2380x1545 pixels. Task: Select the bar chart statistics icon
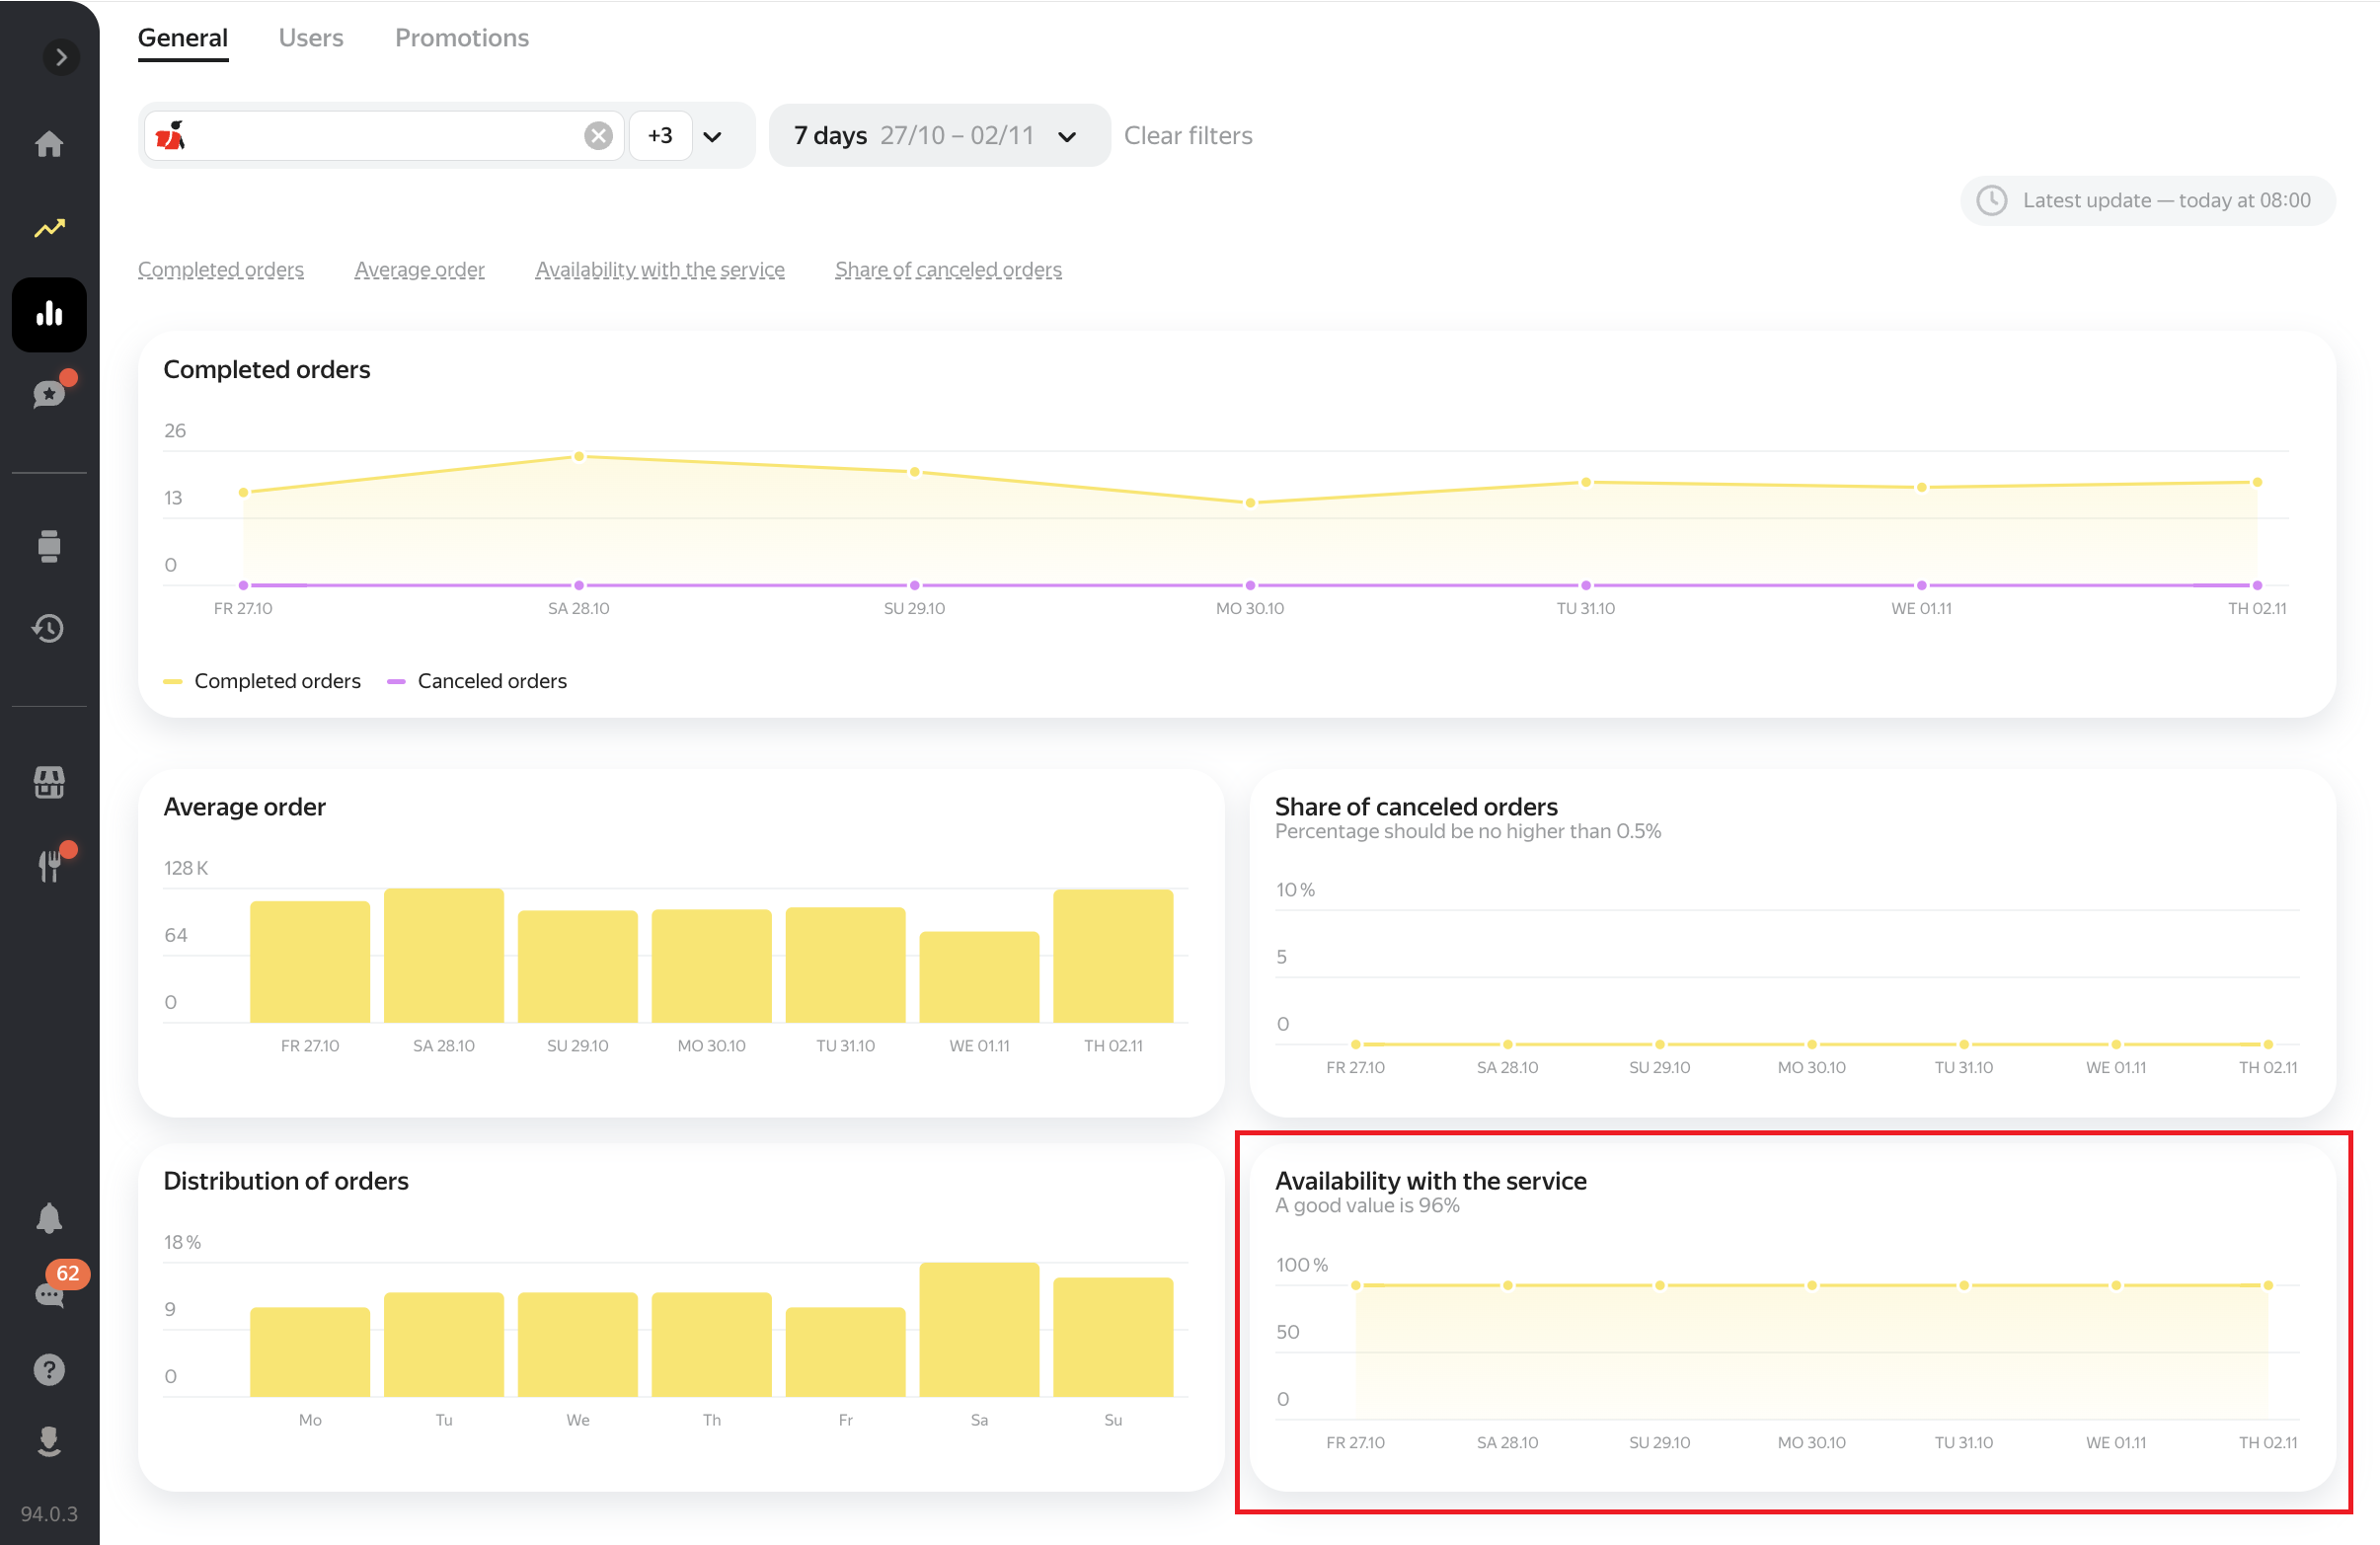click(49, 314)
